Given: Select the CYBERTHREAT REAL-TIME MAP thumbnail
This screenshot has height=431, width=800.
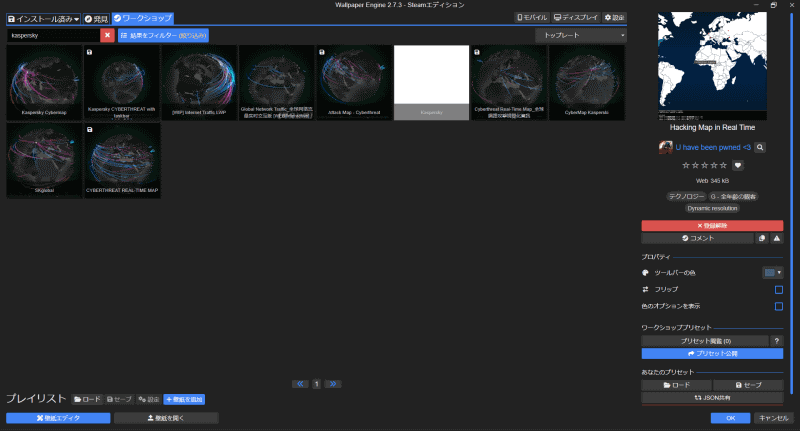Looking at the screenshot, I should tap(122, 160).
